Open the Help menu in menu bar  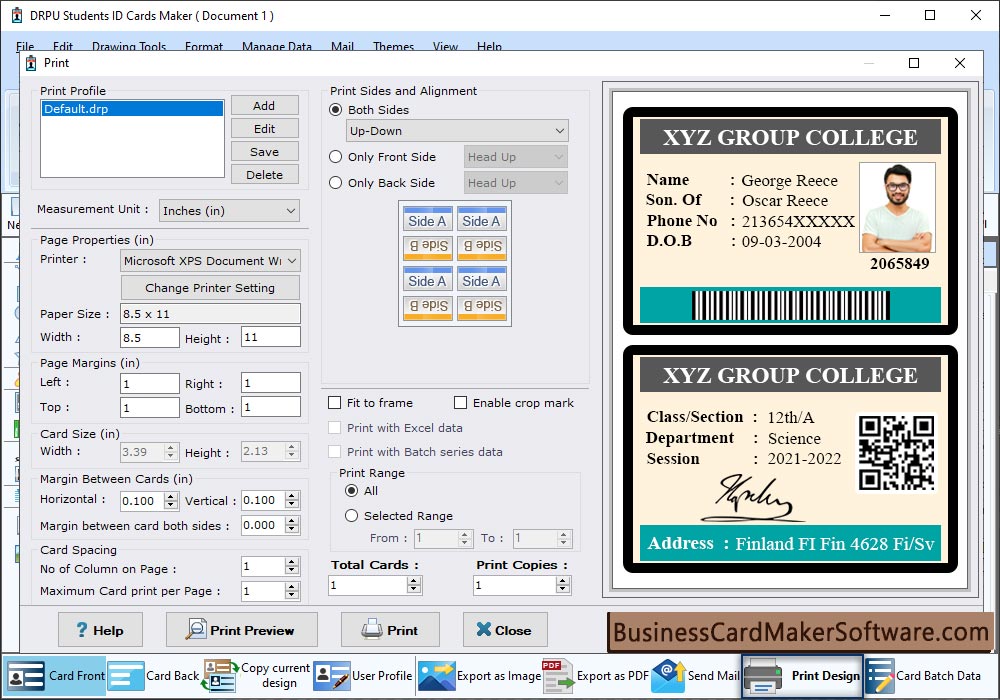(489, 47)
